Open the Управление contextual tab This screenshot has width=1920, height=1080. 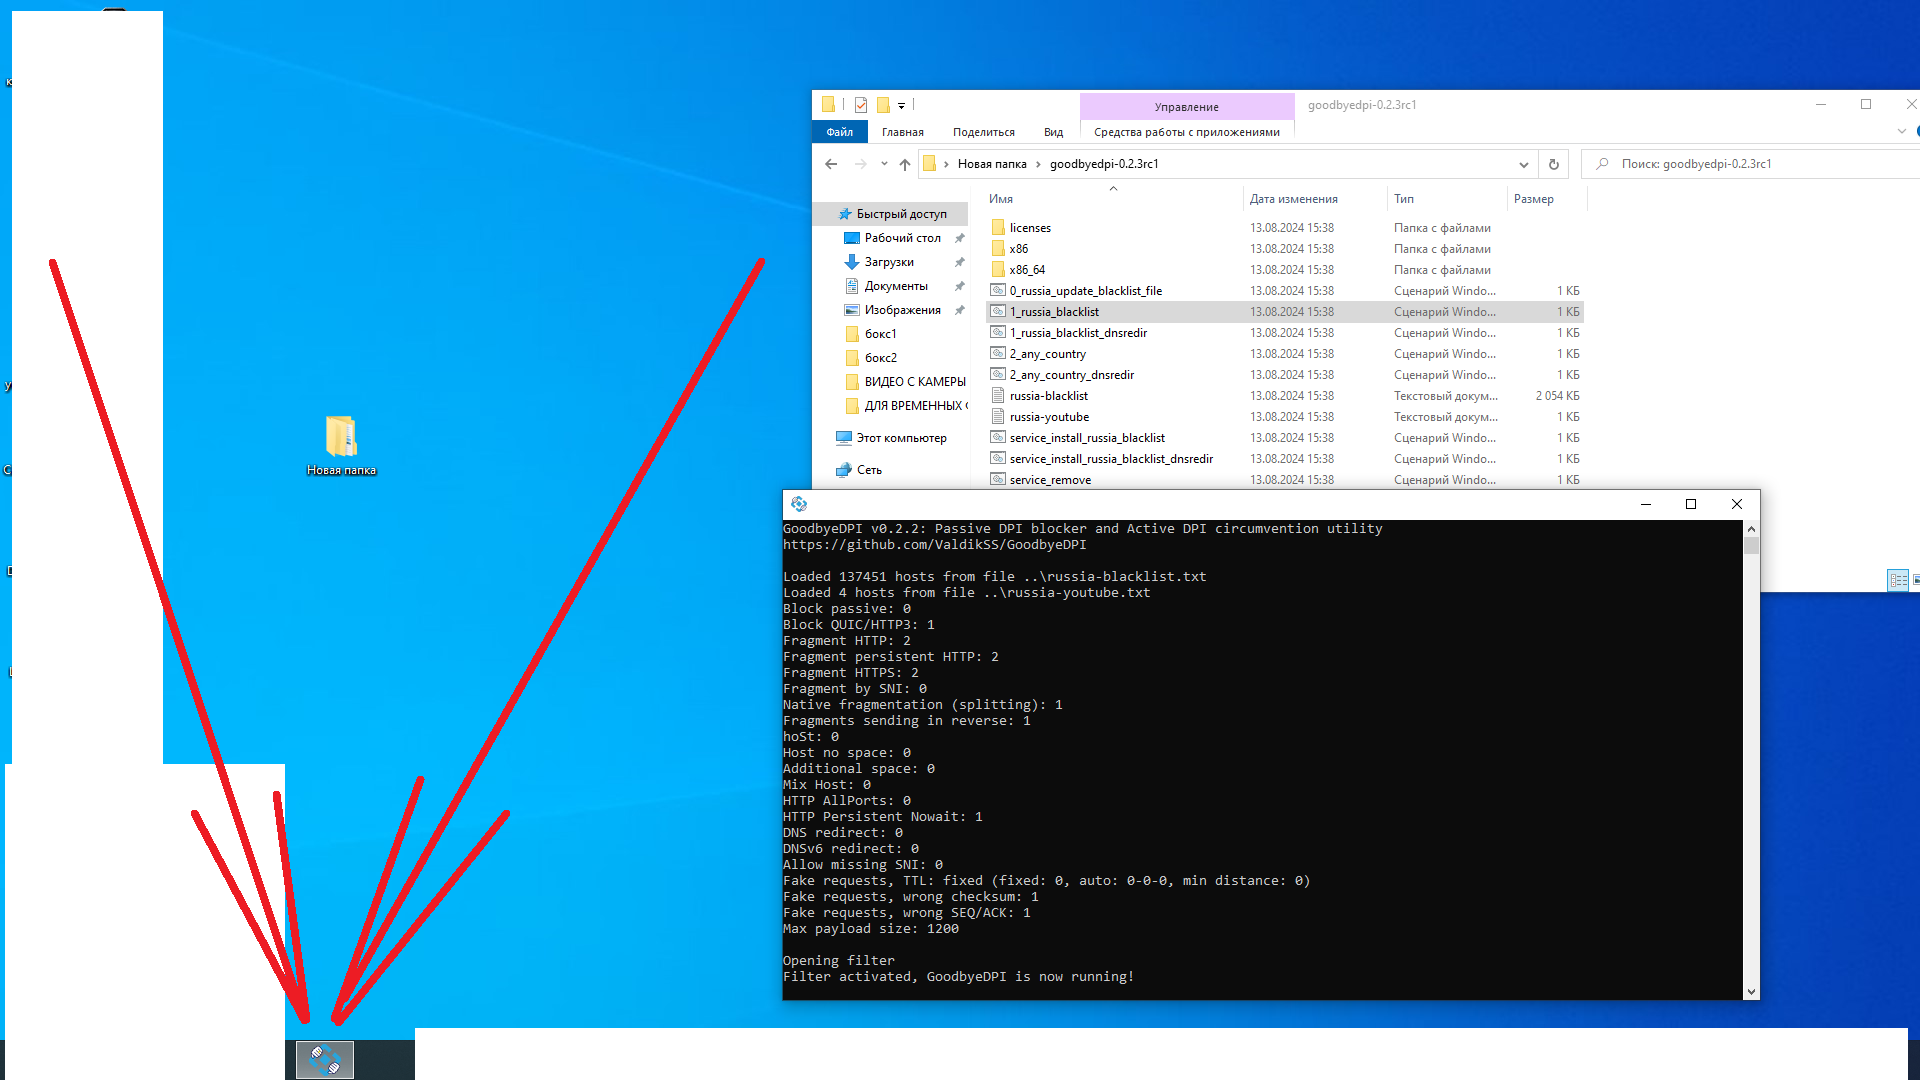[x=1186, y=107]
